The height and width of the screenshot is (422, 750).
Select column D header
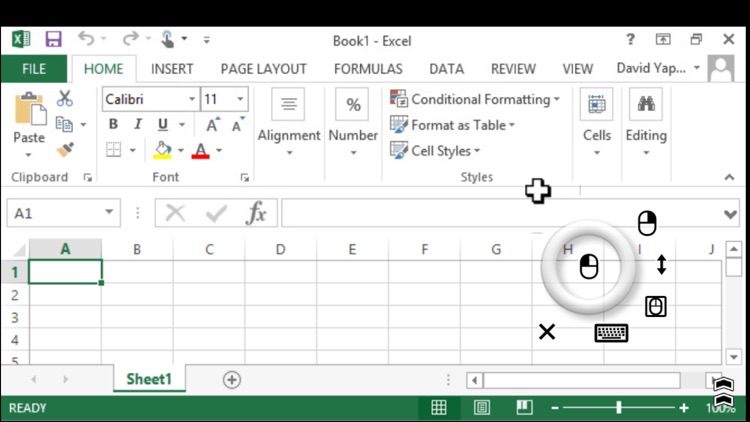pyautogui.click(x=280, y=249)
